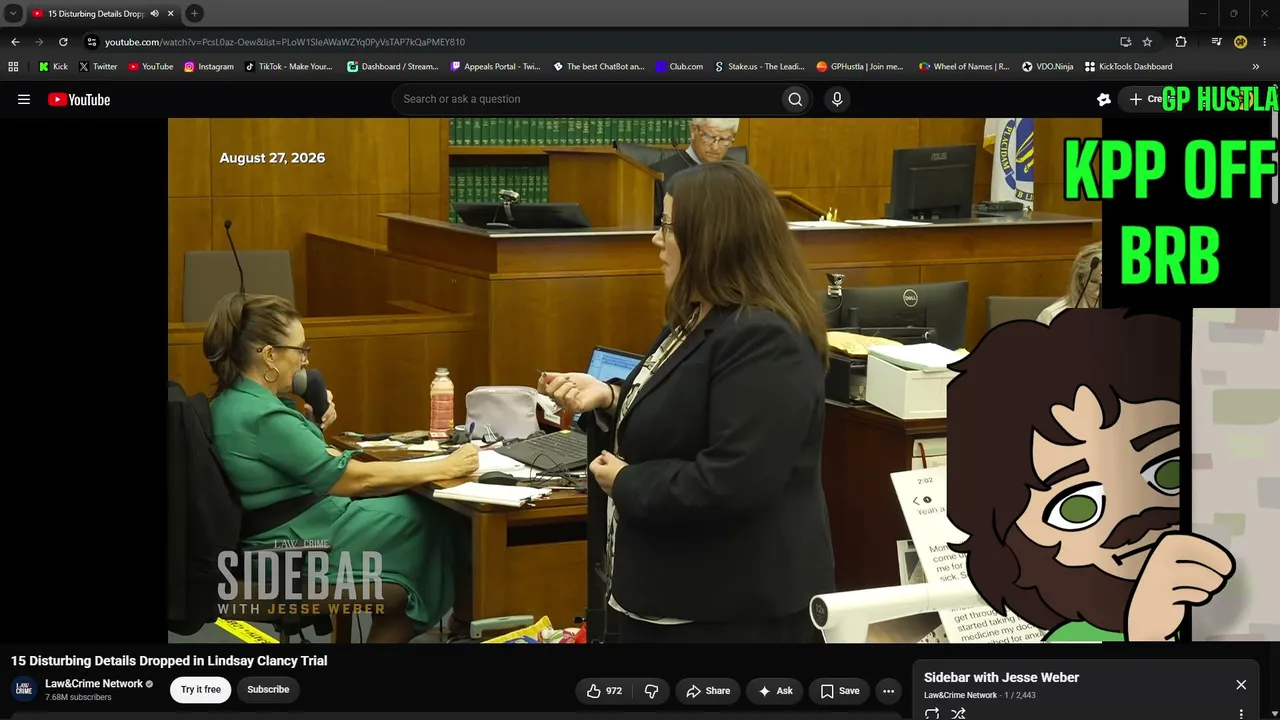
Task: Mute the tab via speaker icon
Action: [x=154, y=14]
